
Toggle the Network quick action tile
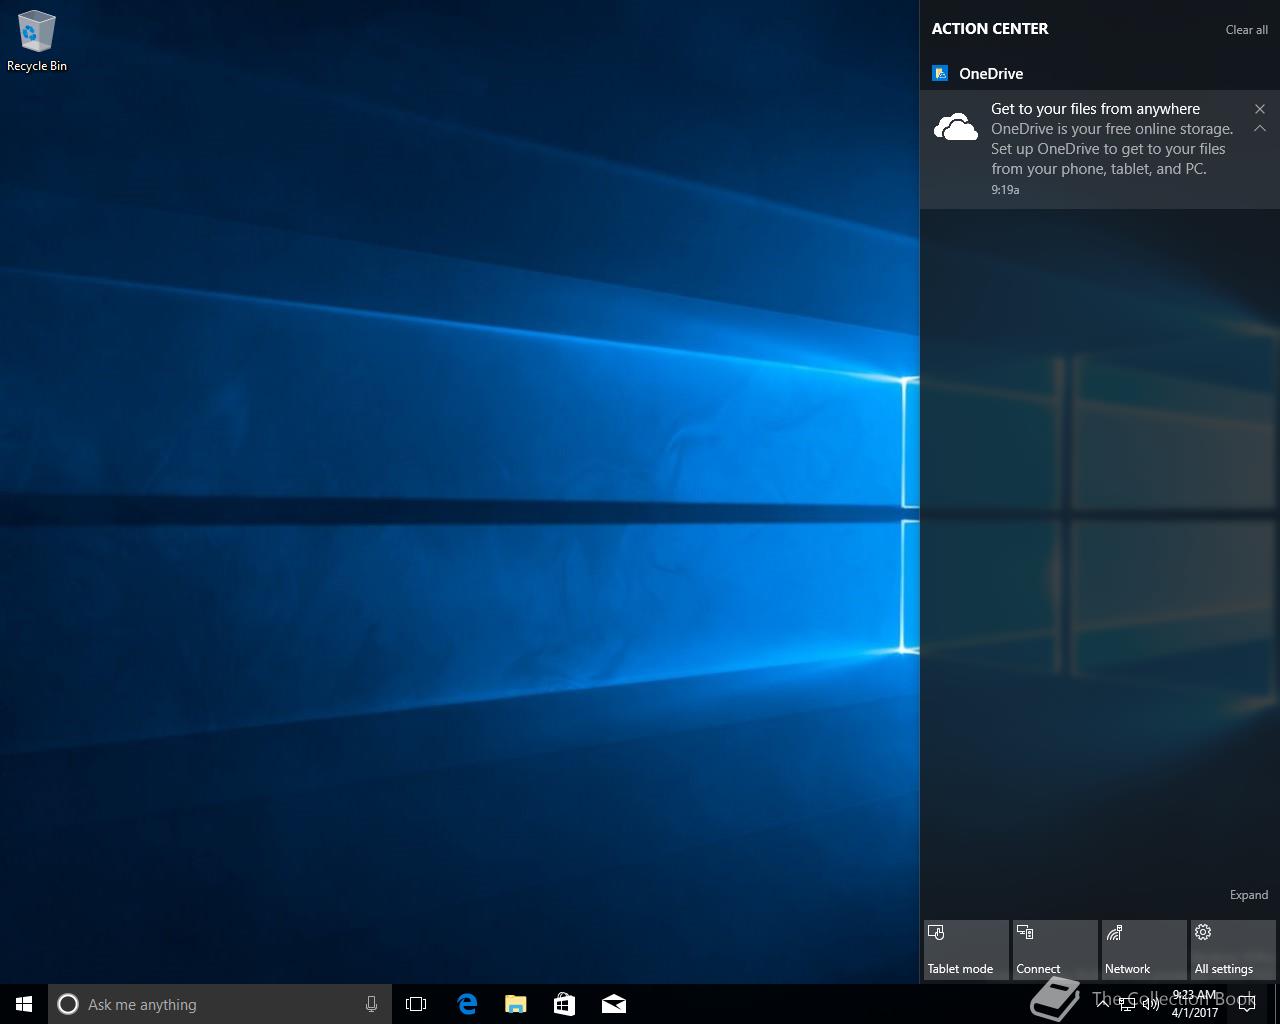(x=1143, y=950)
